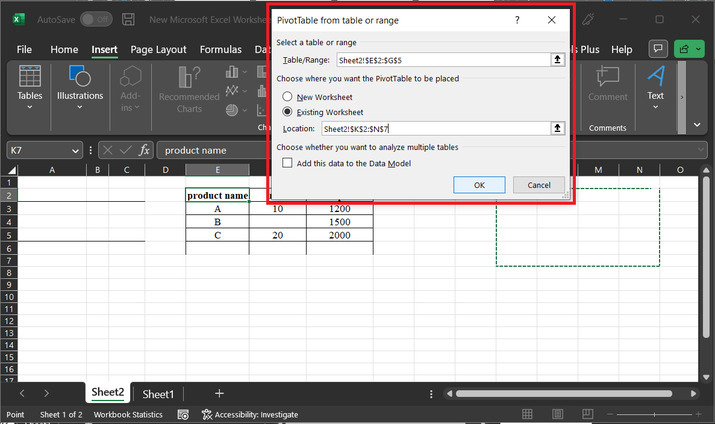Screen dimensions: 715x424
Task: Click the vertical scroll down arrow
Action: pyautogui.click(x=706, y=377)
